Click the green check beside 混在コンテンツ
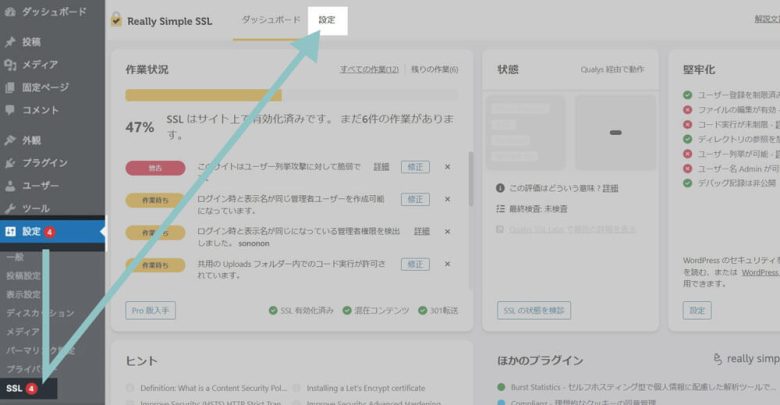Screen dimensions: 780x405 (347, 310)
